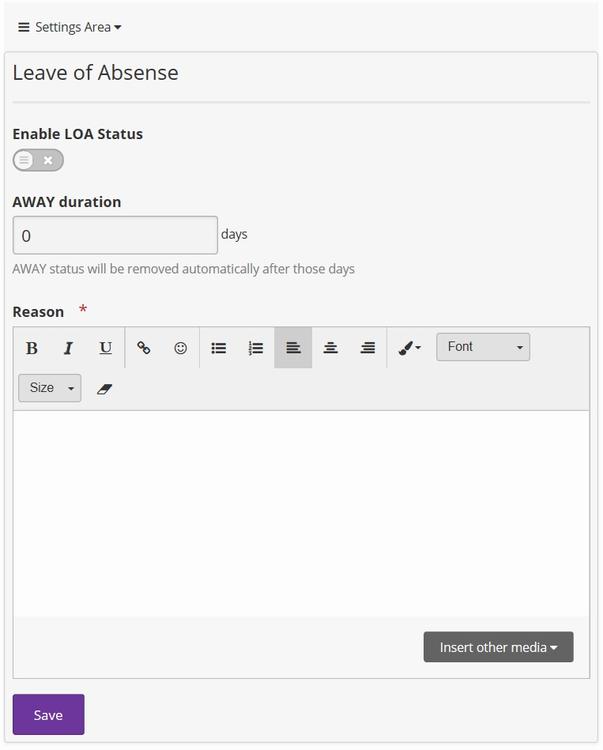603x750 pixels.
Task: Insert a numbered list
Action: point(256,348)
